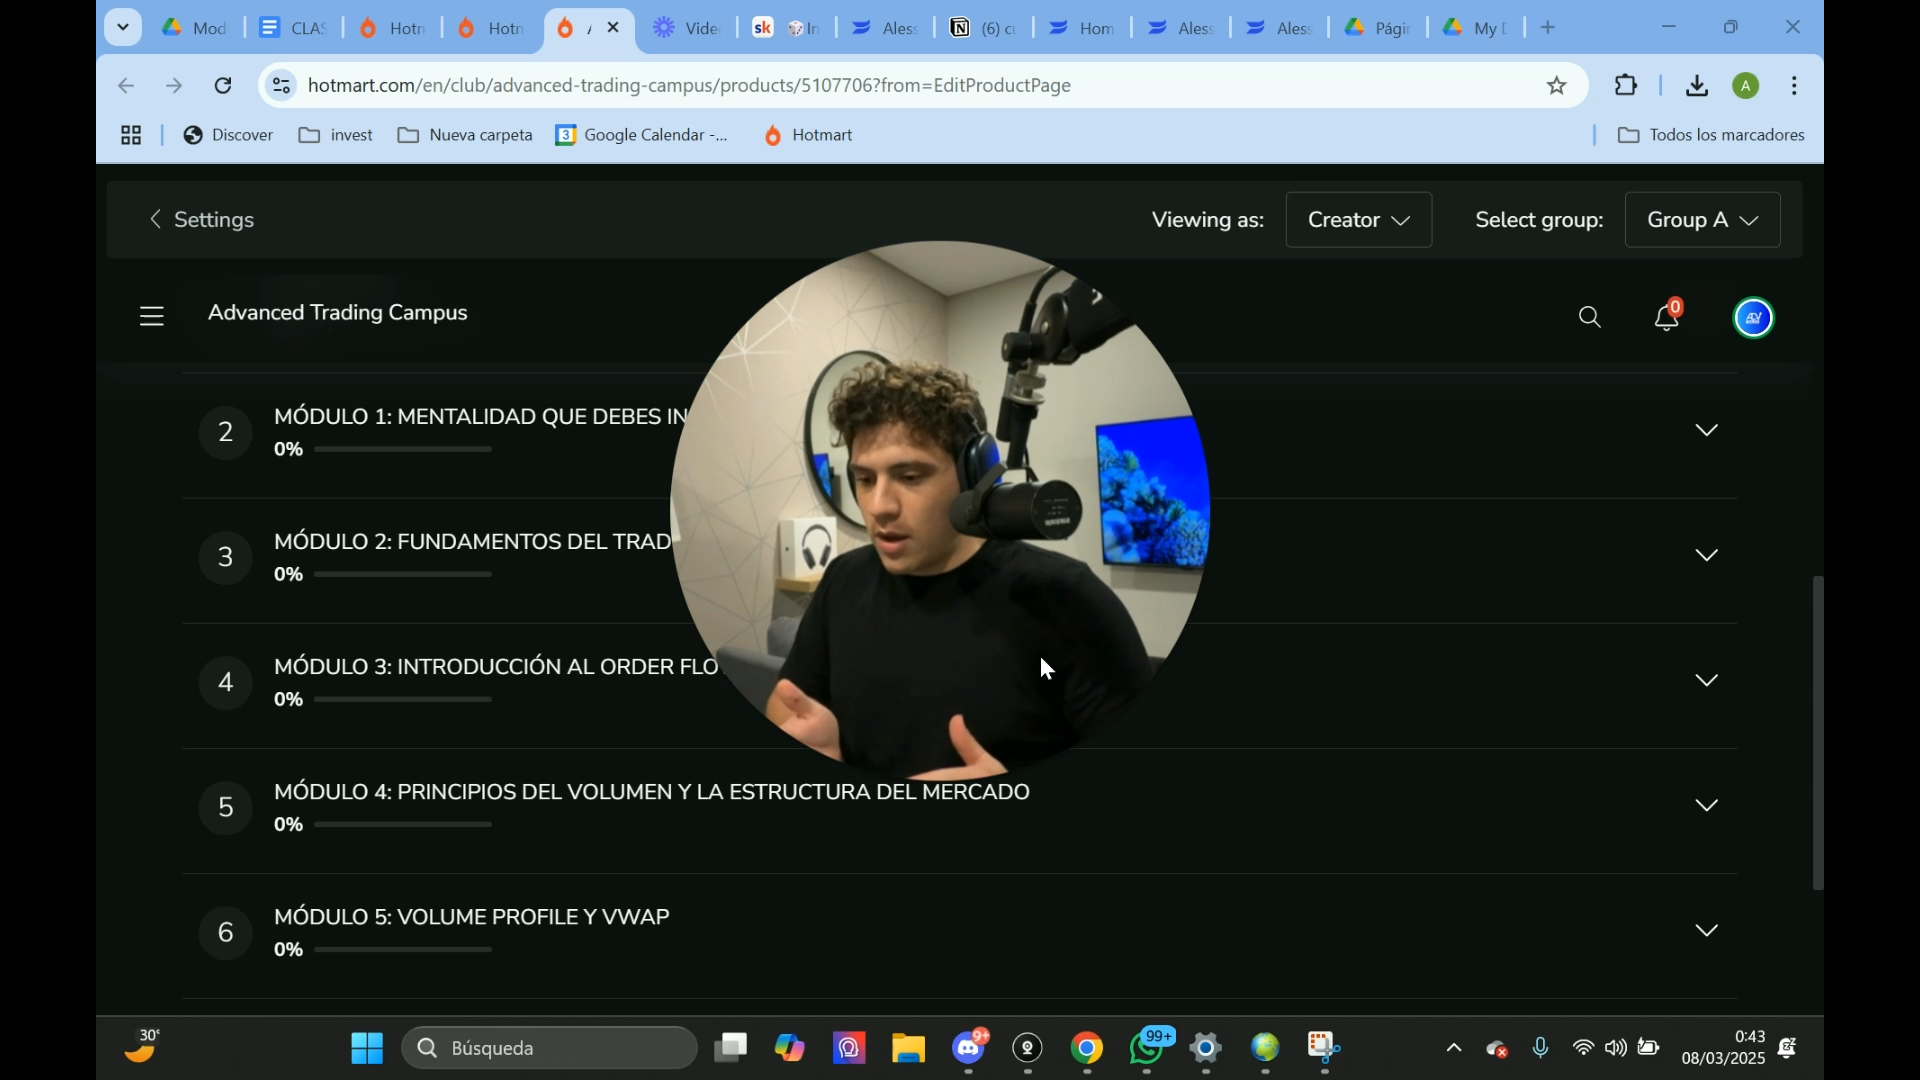
Task: Switch to the 'Vide' tab
Action: (687, 28)
